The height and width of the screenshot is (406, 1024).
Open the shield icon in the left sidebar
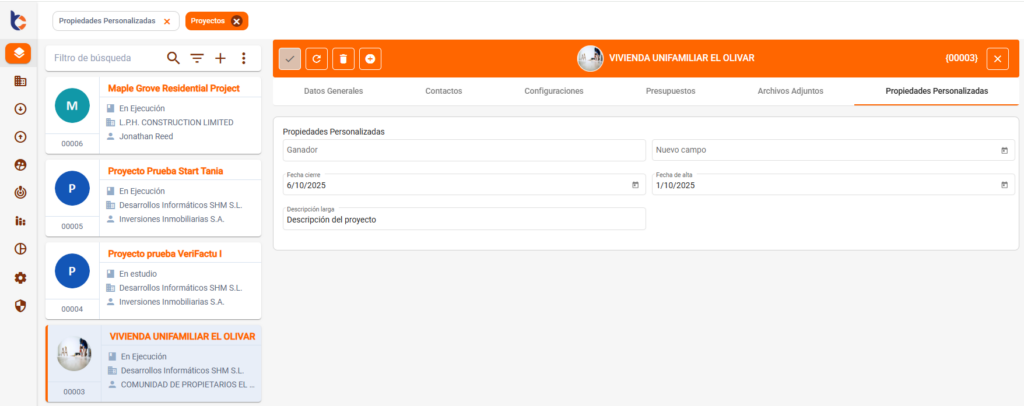pyautogui.click(x=20, y=305)
